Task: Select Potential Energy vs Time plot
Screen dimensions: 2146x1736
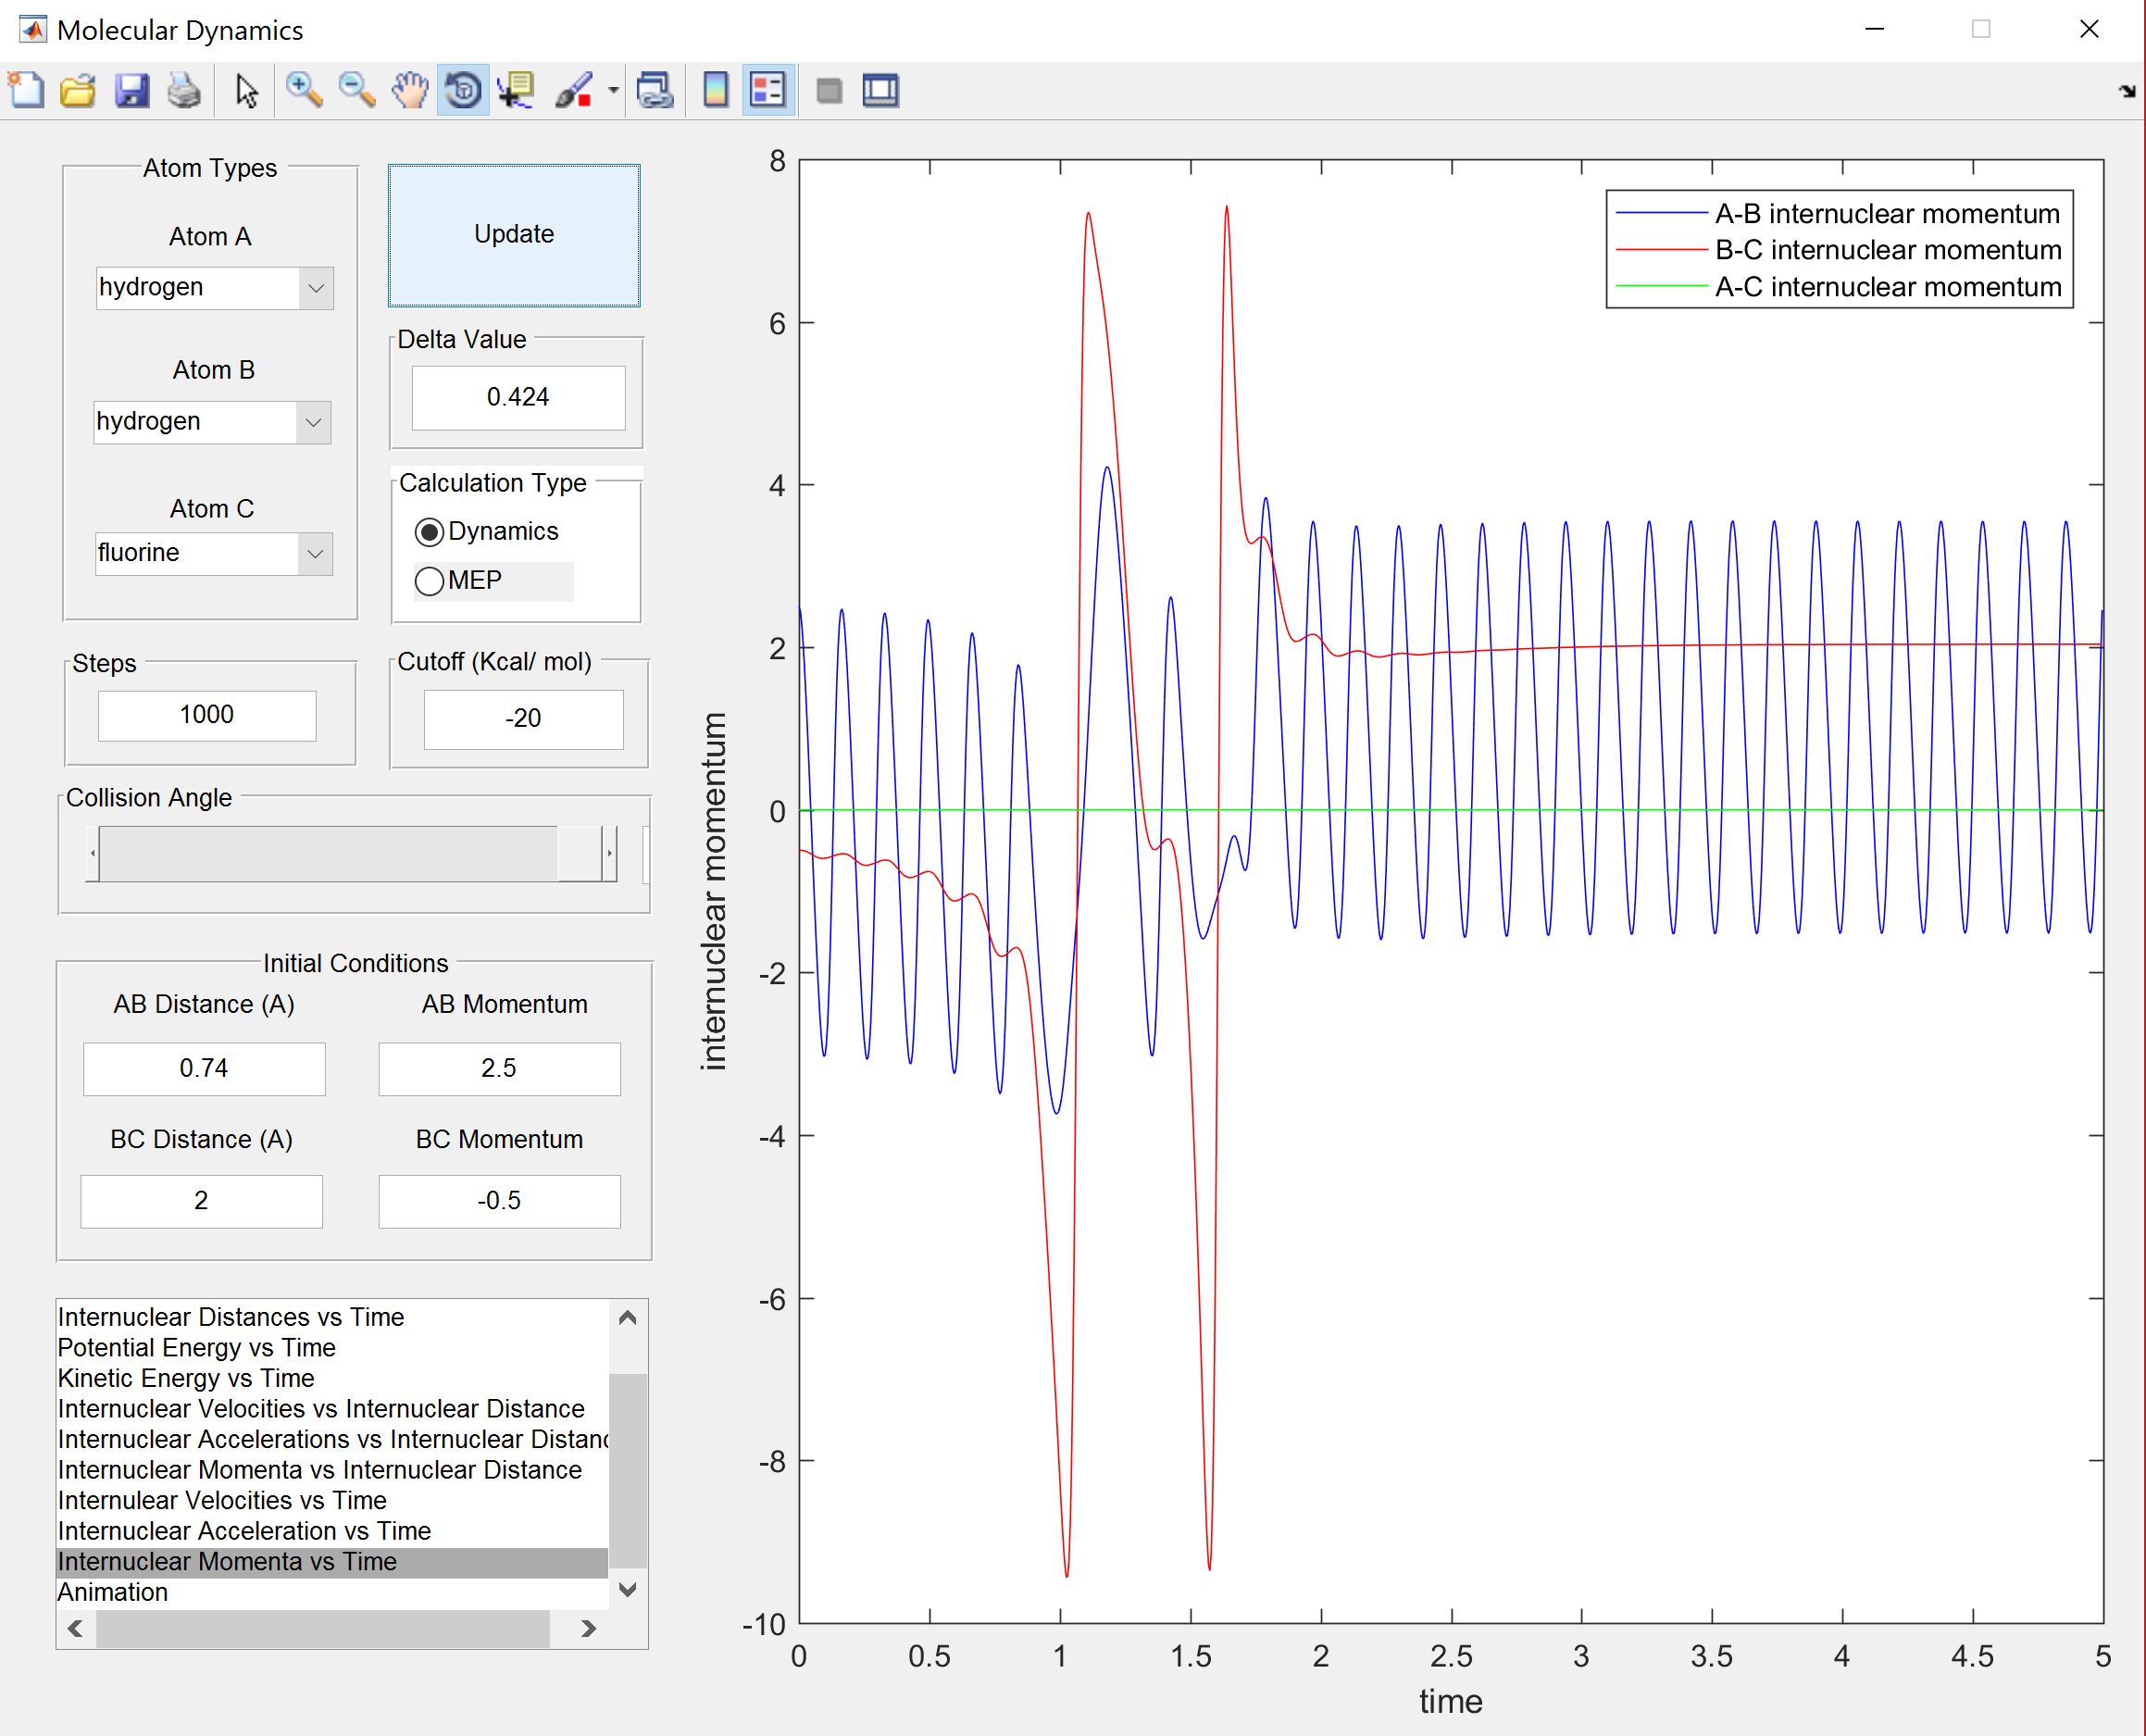Action: point(197,1347)
